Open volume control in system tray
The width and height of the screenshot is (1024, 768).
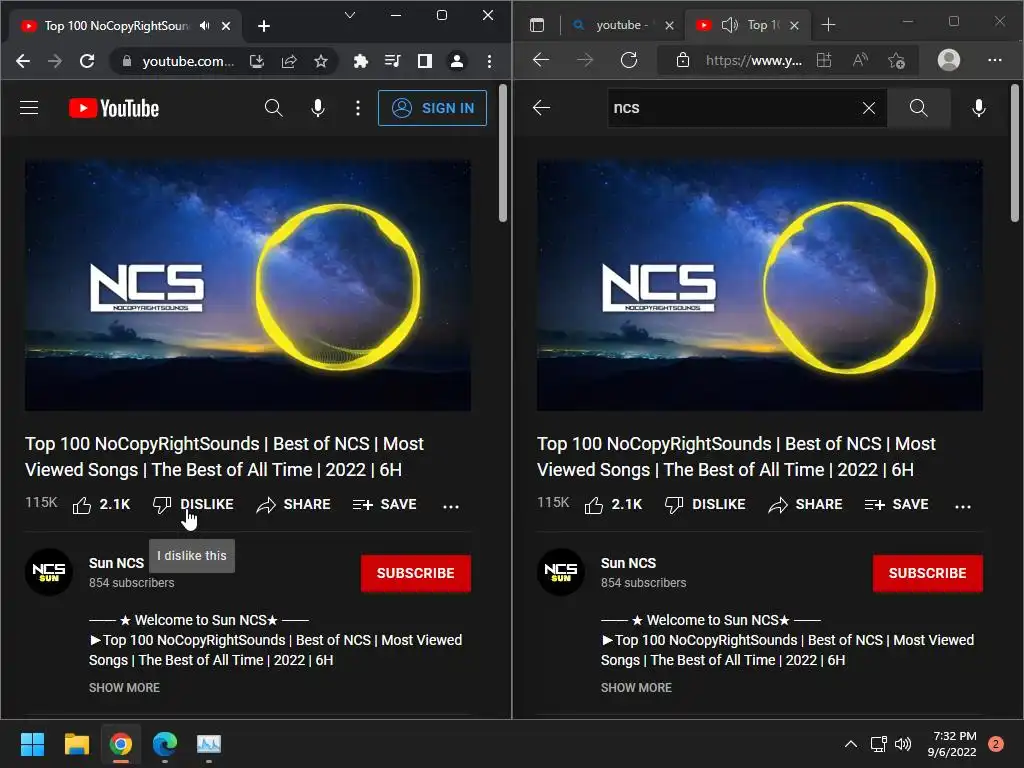[903, 744]
